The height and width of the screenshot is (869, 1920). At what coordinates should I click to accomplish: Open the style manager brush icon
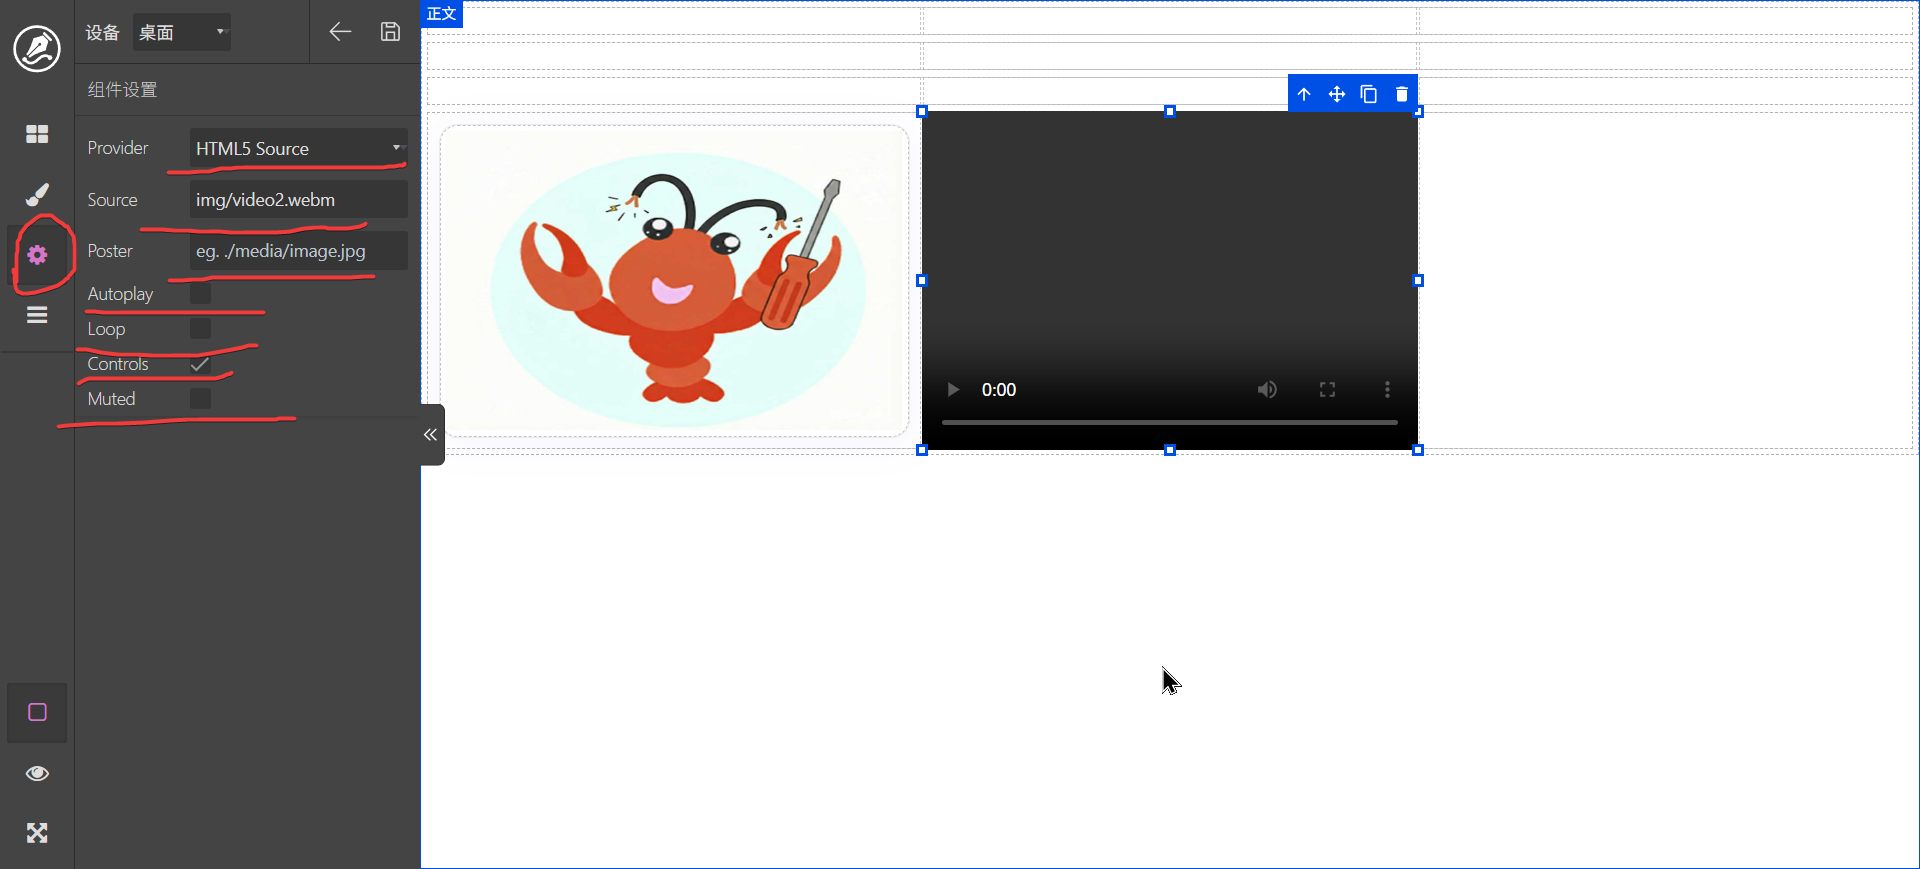pyautogui.click(x=37, y=194)
